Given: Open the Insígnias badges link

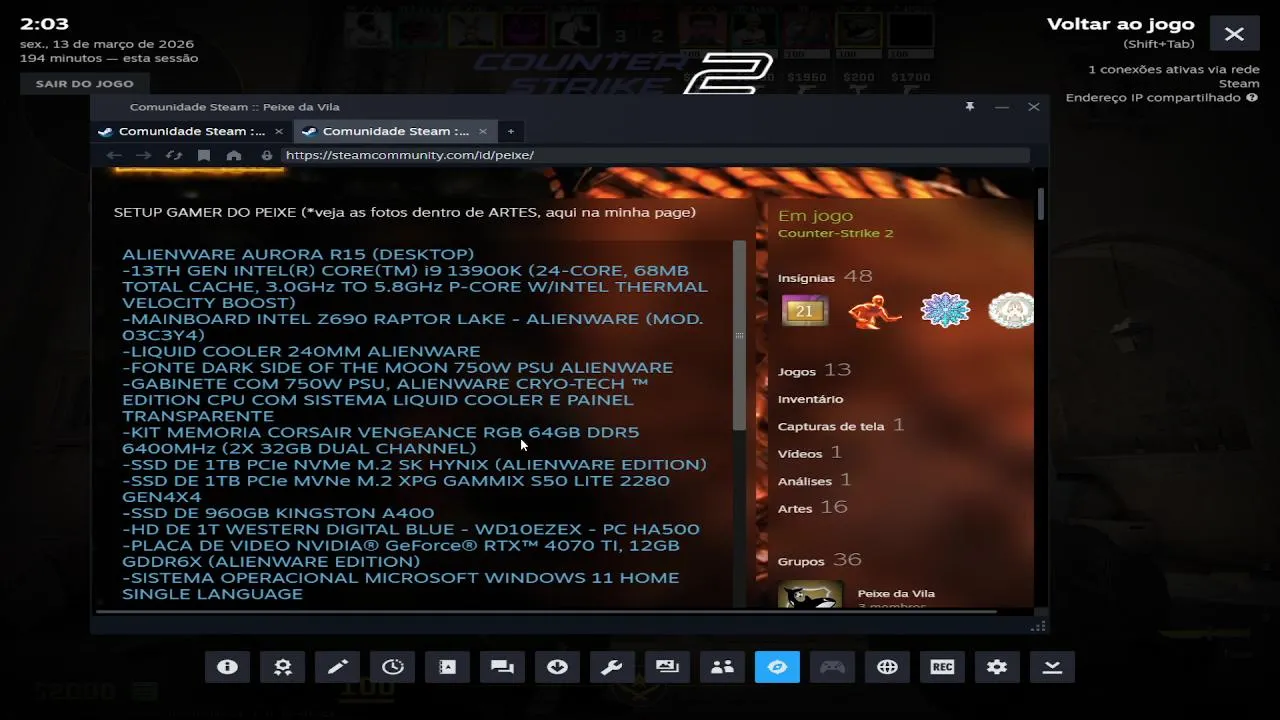Looking at the screenshot, I should (806, 277).
